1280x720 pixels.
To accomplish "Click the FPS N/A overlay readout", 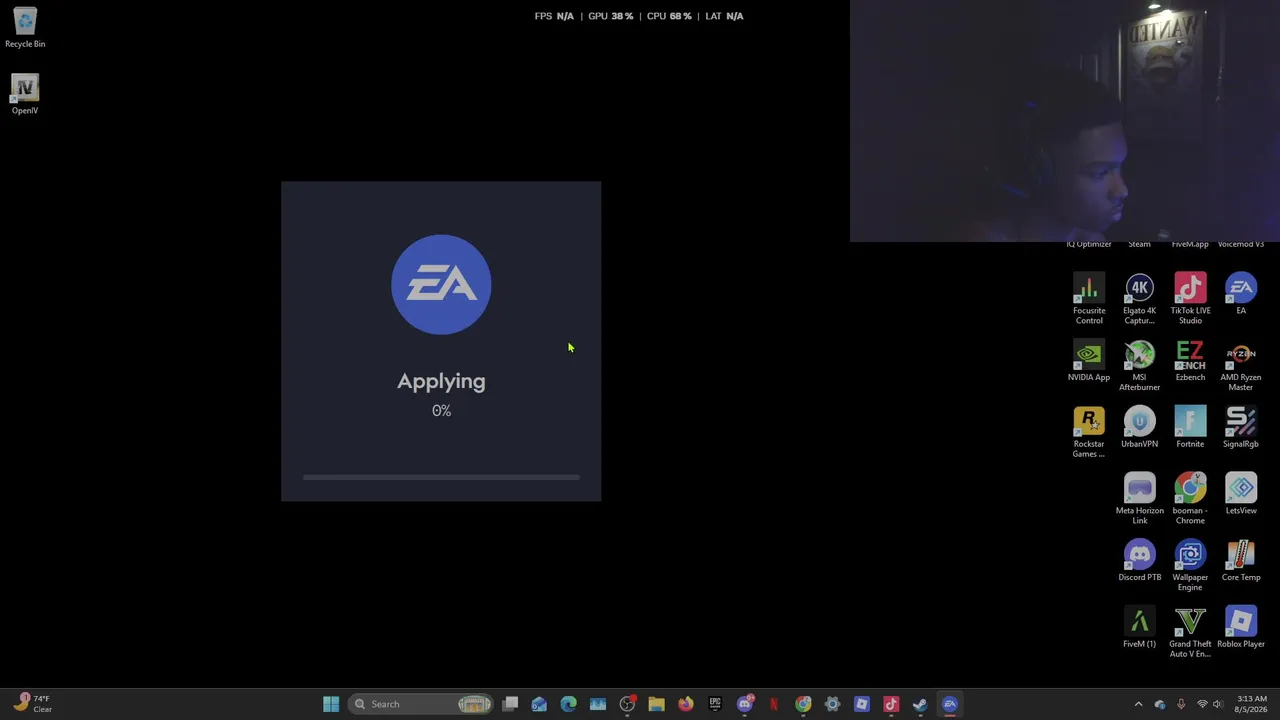I will coord(554,16).
